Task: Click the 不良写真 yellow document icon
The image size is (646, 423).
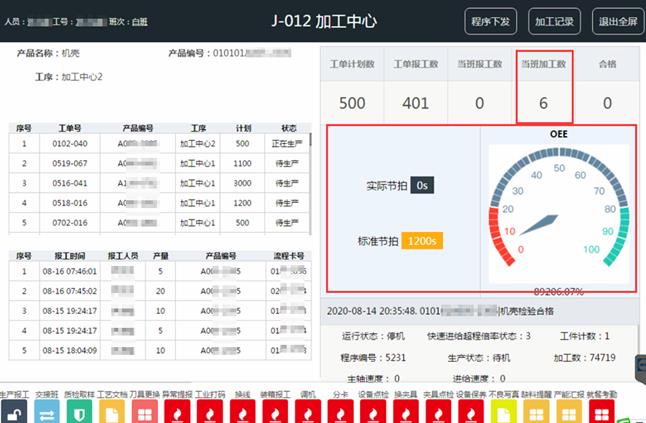Action: pos(503,412)
